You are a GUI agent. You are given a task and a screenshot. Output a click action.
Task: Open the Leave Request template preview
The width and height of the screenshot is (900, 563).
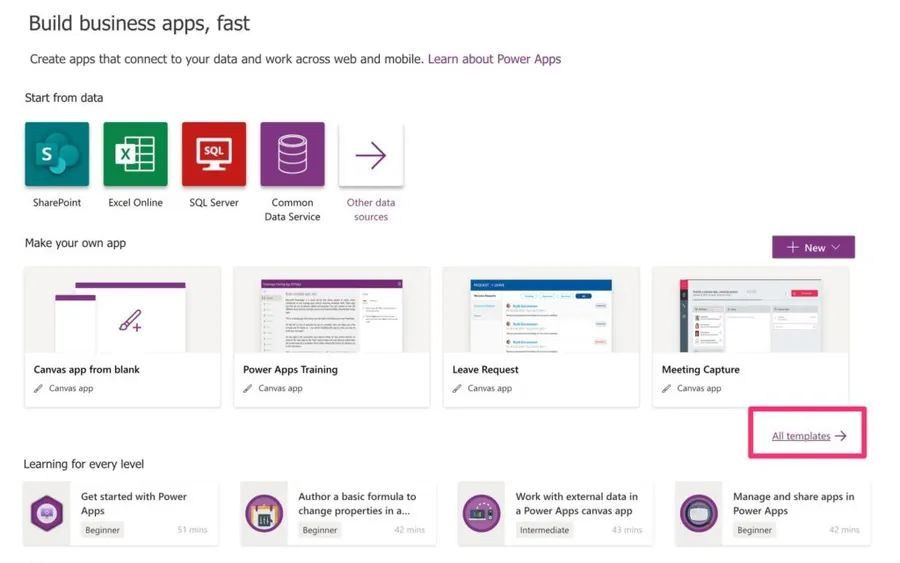pyautogui.click(x=540, y=311)
